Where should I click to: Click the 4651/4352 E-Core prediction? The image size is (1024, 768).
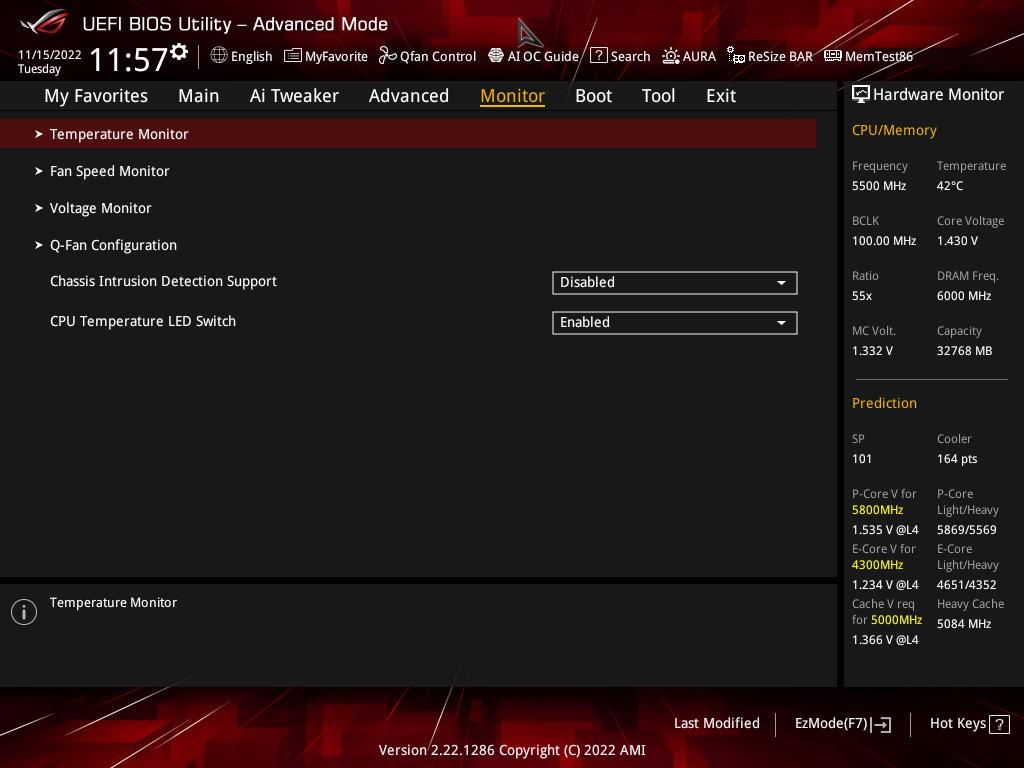[967, 584]
